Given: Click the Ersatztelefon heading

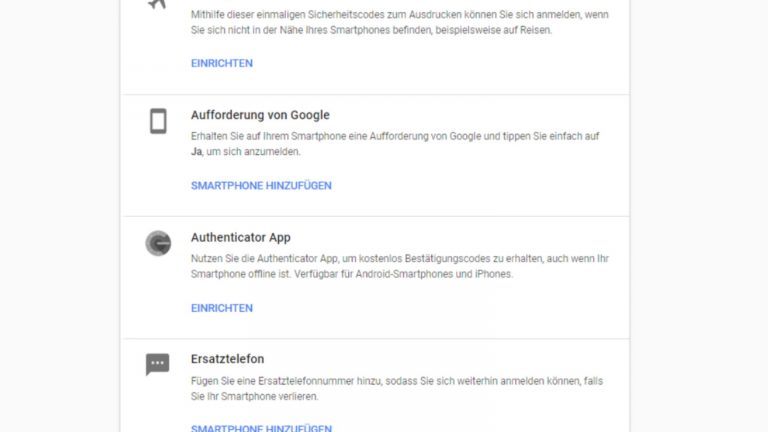Looking at the screenshot, I should click(227, 359).
